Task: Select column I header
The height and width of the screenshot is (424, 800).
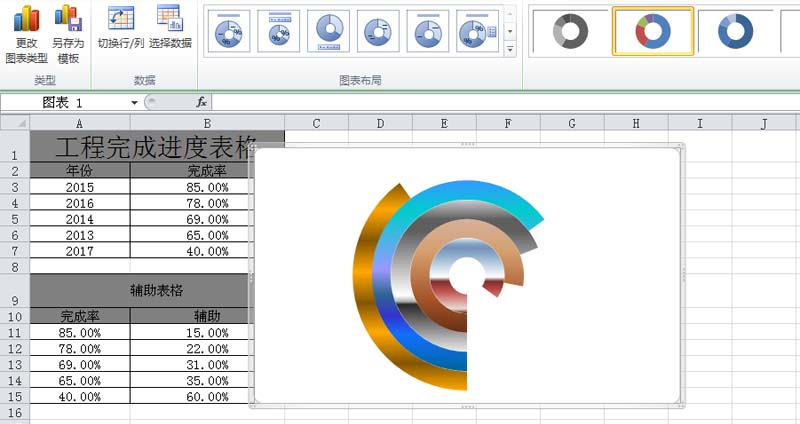Action: pos(700,123)
